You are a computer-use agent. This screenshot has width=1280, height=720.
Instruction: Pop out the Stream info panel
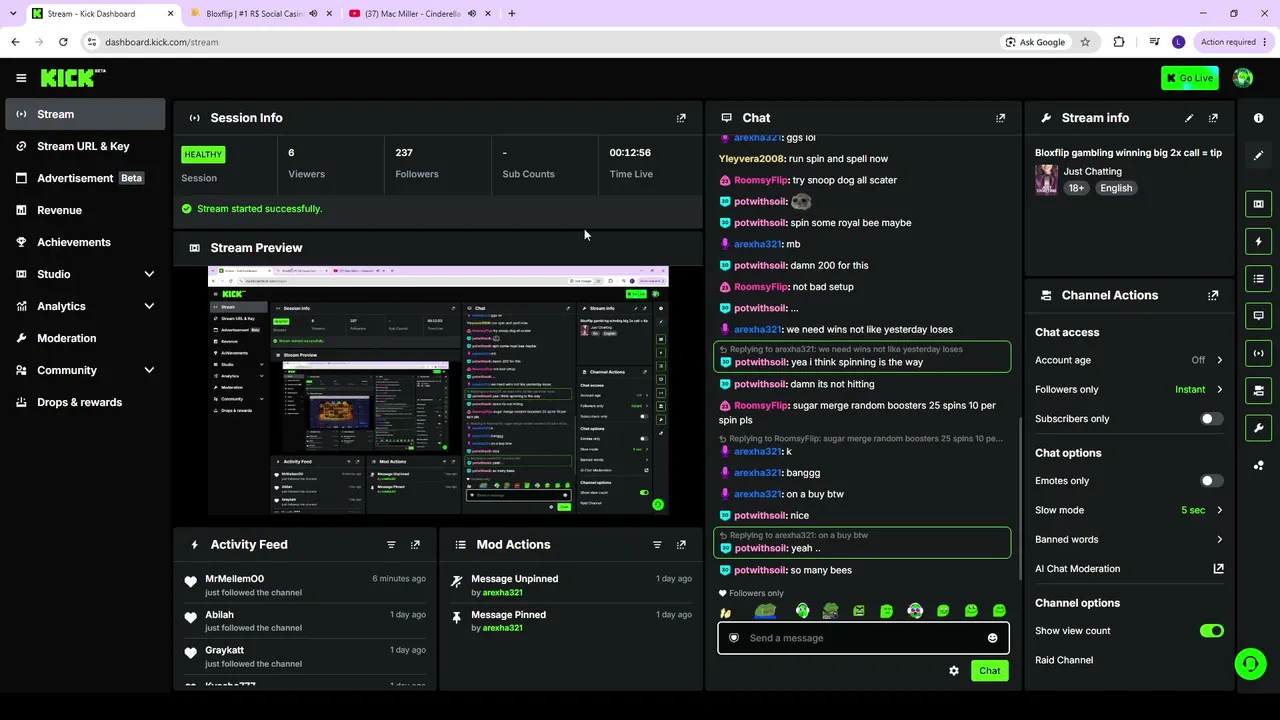point(1213,118)
